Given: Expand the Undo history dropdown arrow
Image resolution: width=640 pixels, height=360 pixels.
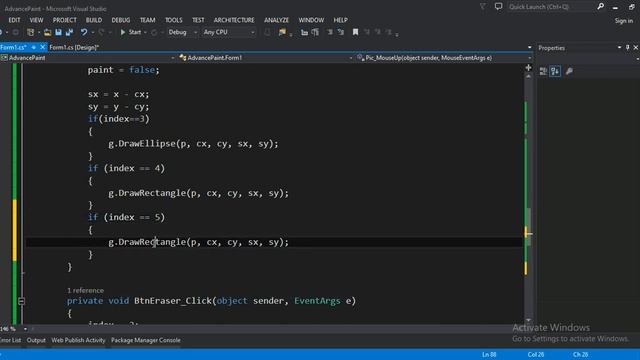Looking at the screenshot, I should [x=93, y=32].
